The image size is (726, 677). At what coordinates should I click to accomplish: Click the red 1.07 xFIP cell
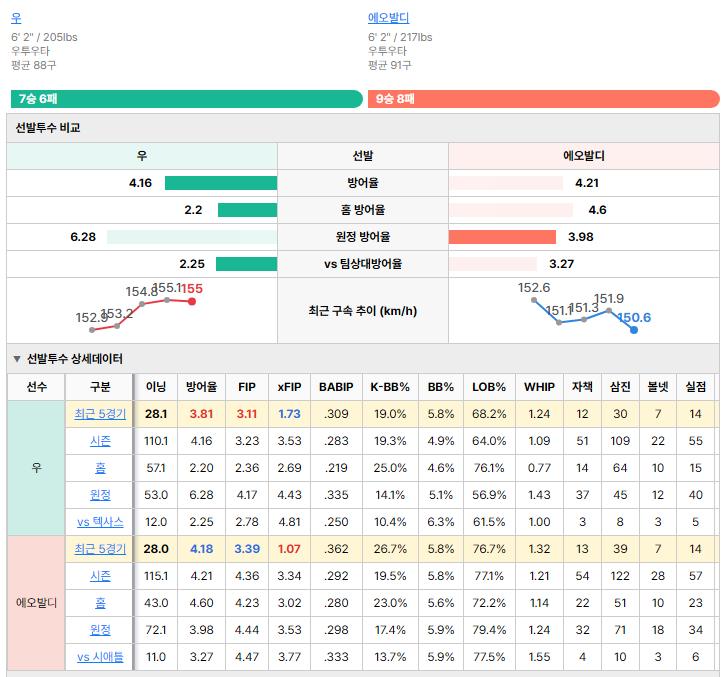289,549
